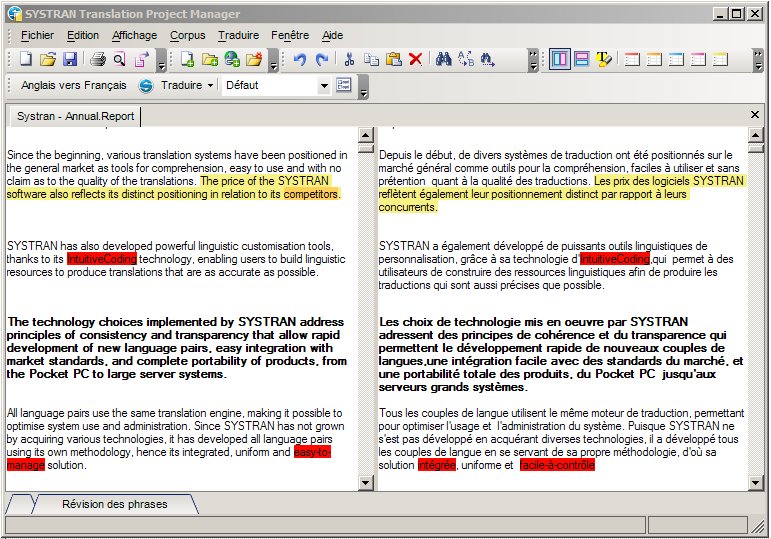This screenshot has height=539, width=771.
Task: Close the document pane with X
Action: pos(755,115)
